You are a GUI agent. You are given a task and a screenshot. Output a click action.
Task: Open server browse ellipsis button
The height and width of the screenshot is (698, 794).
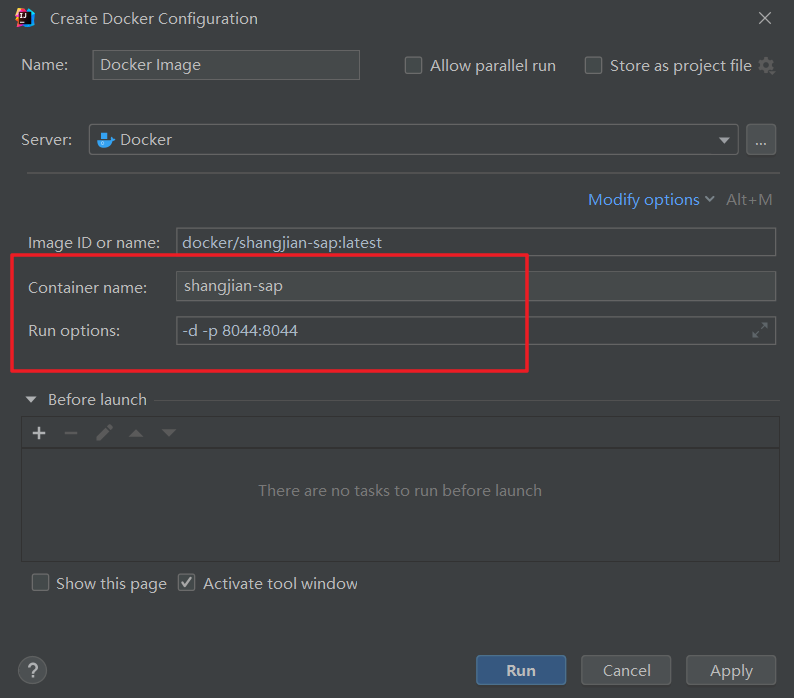[x=761, y=140]
